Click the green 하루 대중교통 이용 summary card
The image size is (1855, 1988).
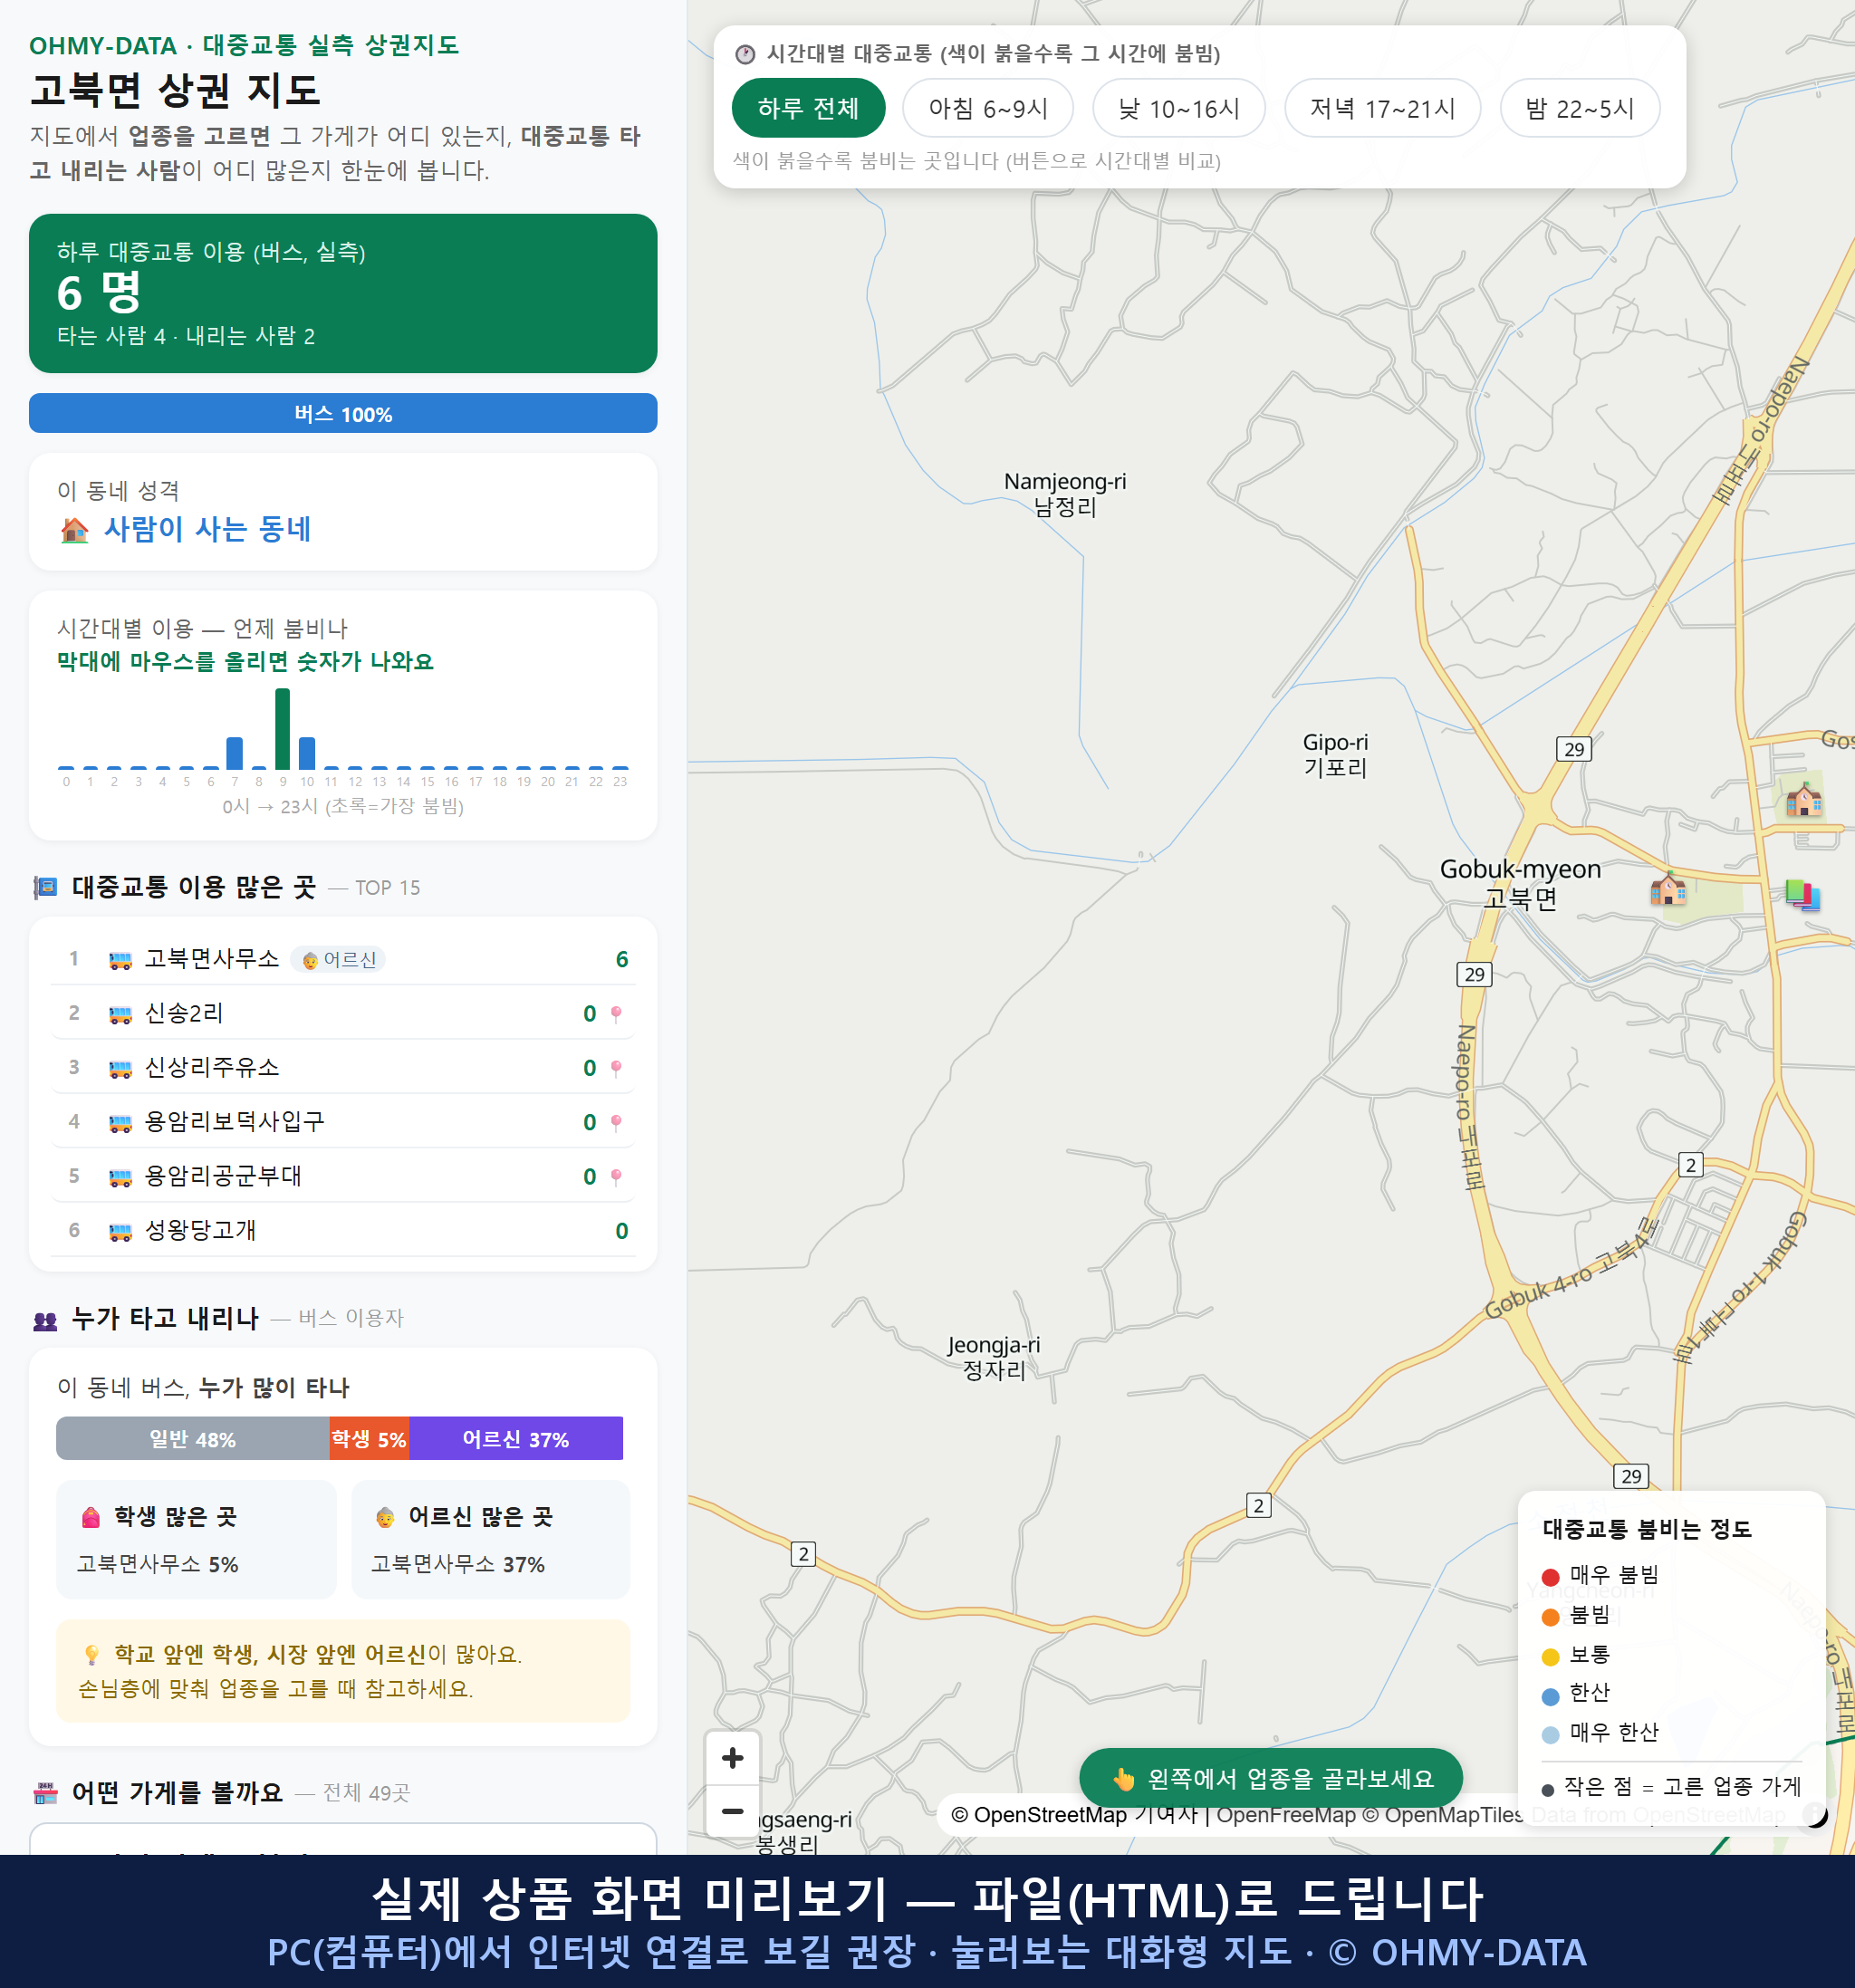pyautogui.click(x=343, y=293)
